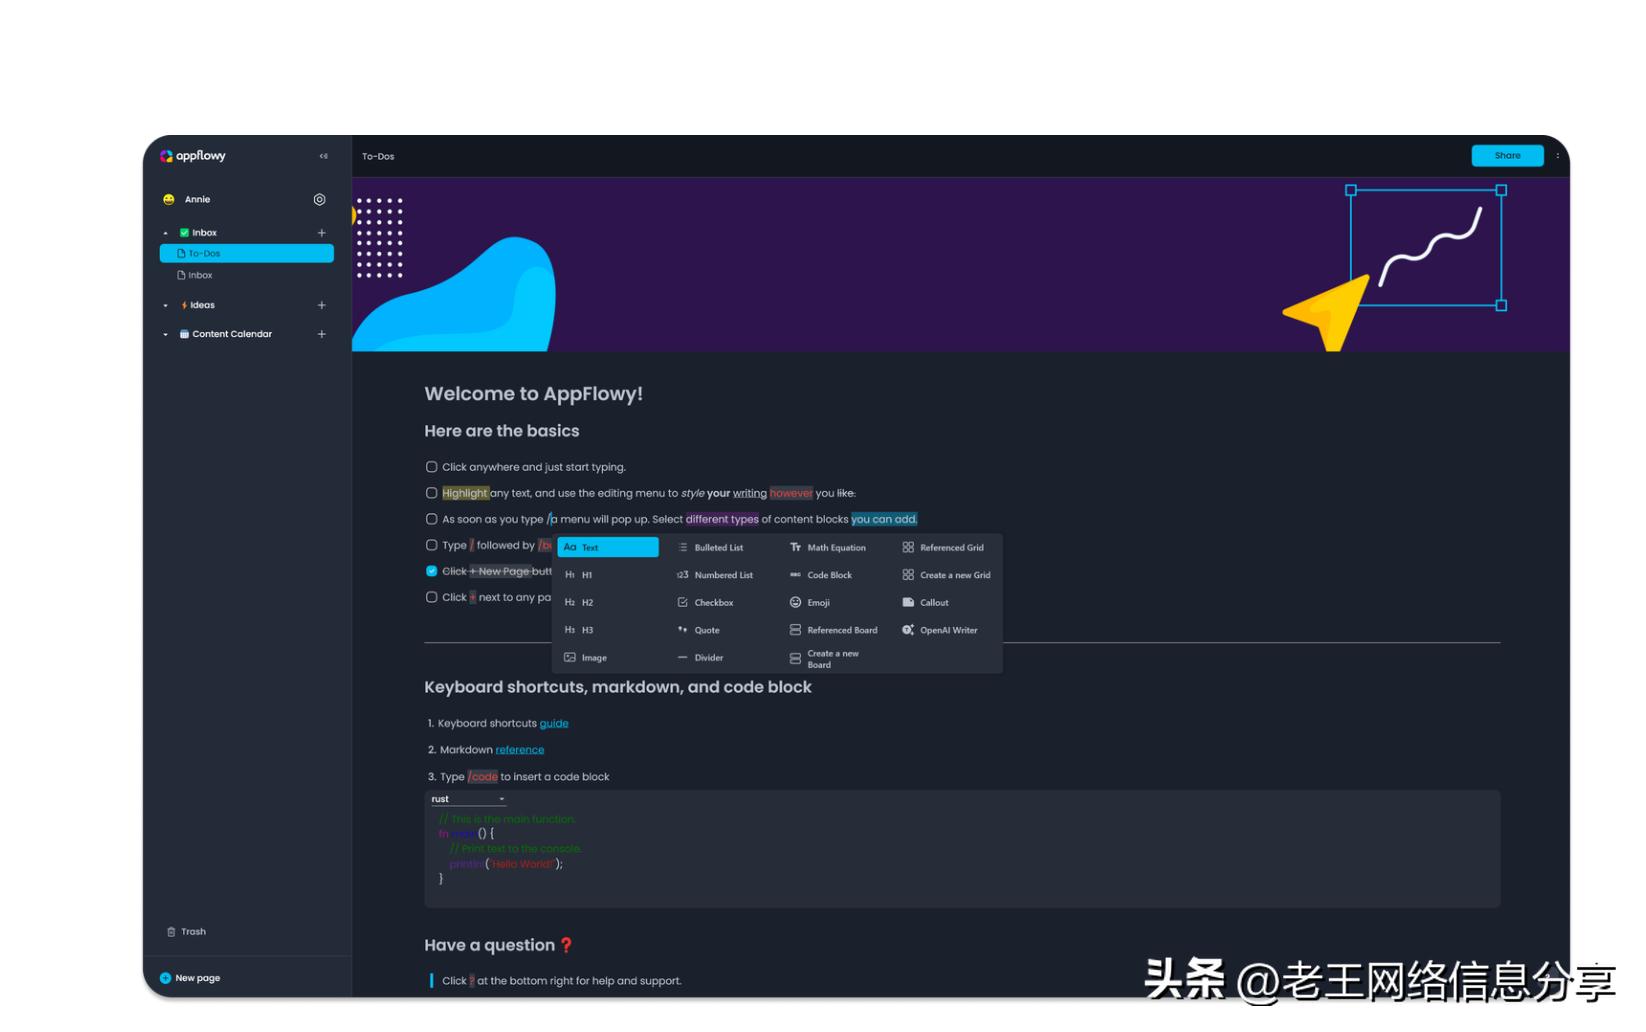Image resolution: width=1646 pixels, height=1032 pixels.
Task: Click the Share button
Action: coord(1506,155)
